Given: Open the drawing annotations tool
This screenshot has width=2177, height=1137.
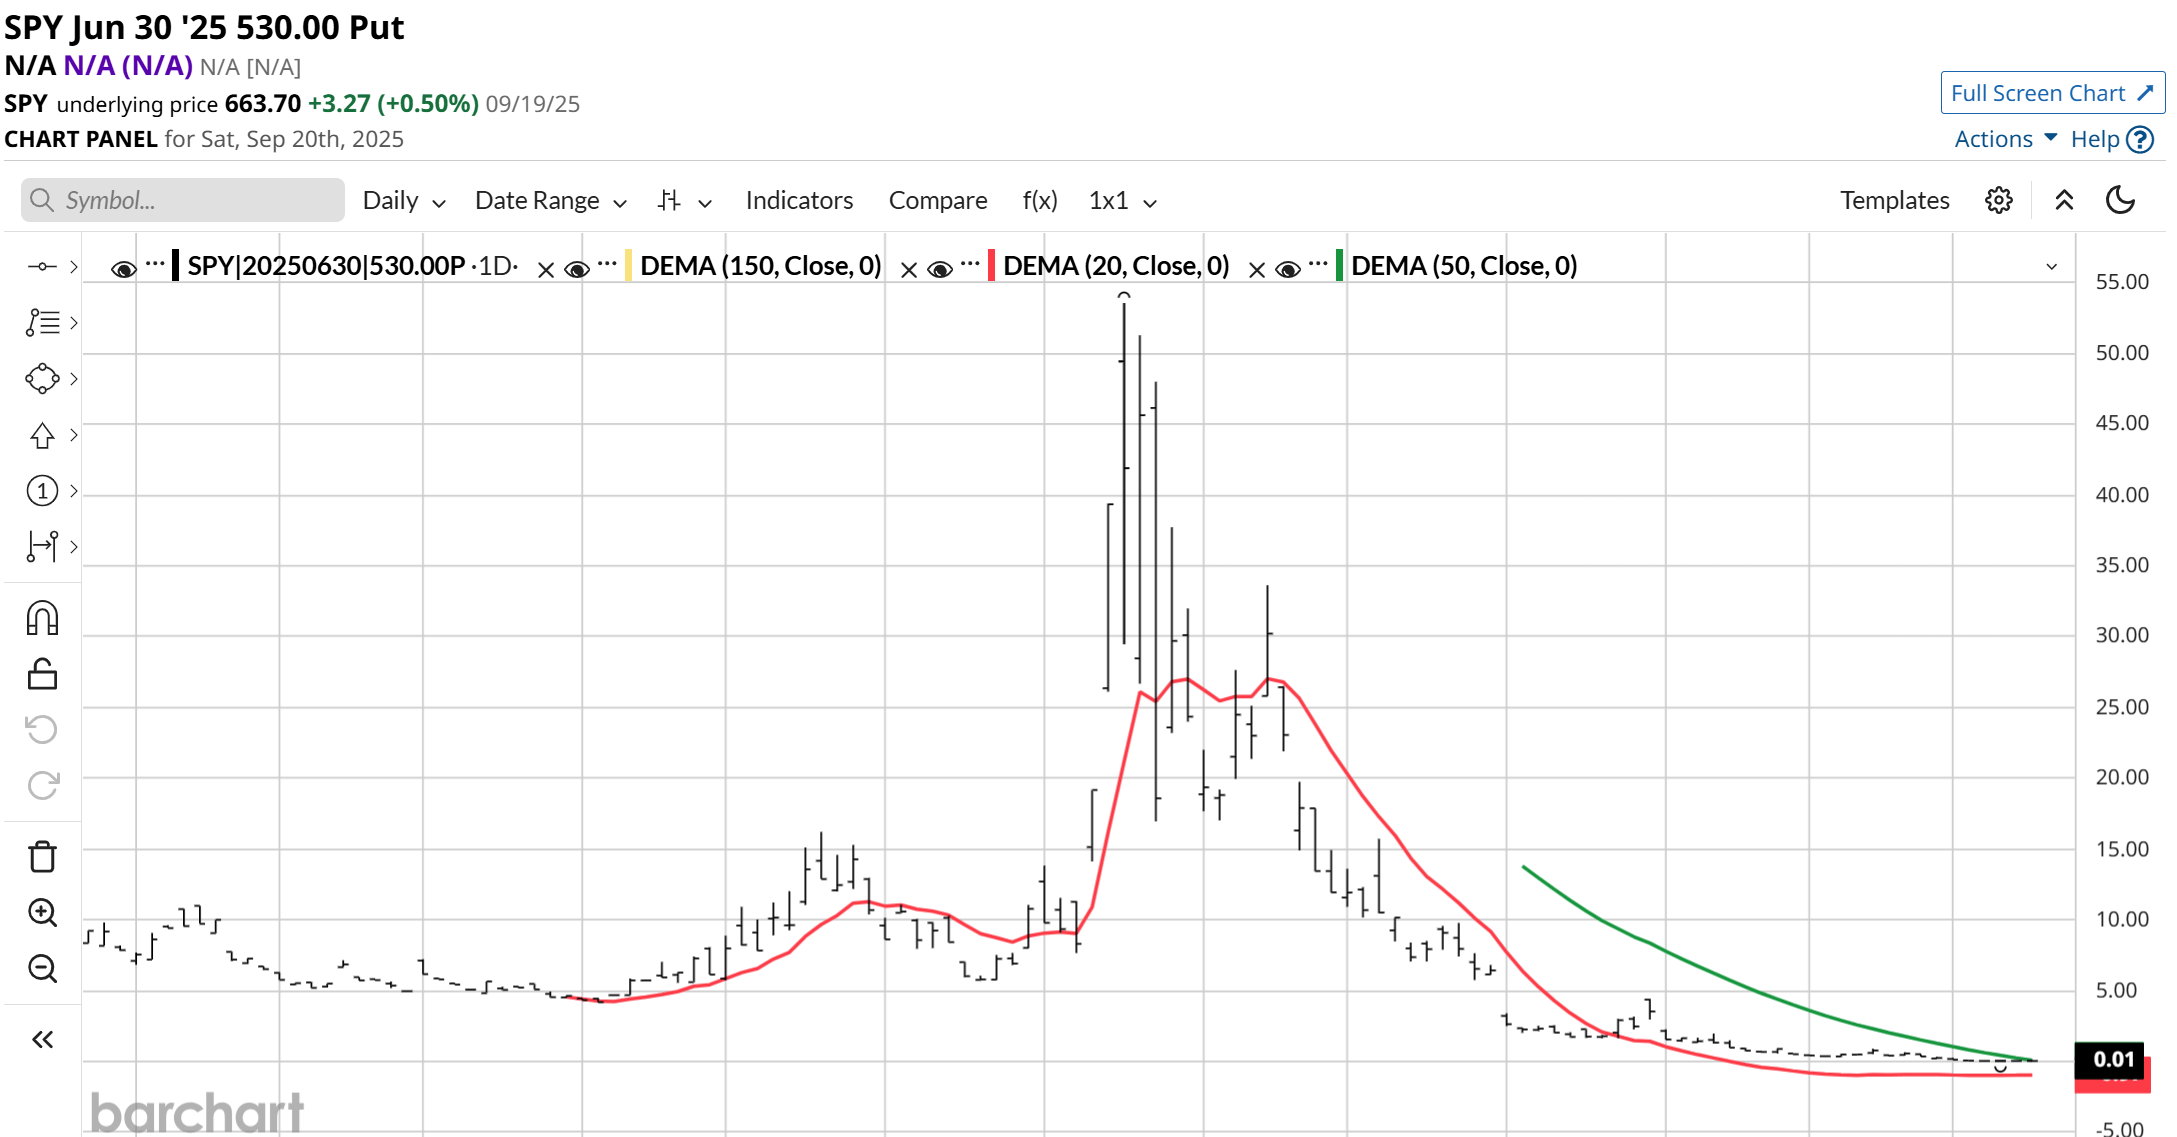Looking at the screenshot, I should pyautogui.click(x=41, y=322).
